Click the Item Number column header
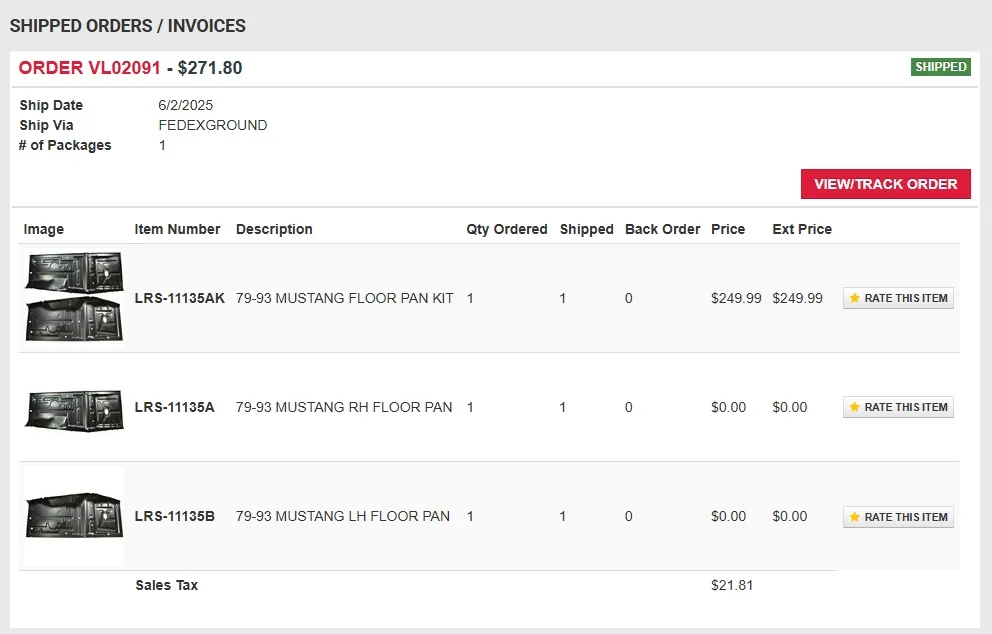The image size is (992, 634). 177,229
